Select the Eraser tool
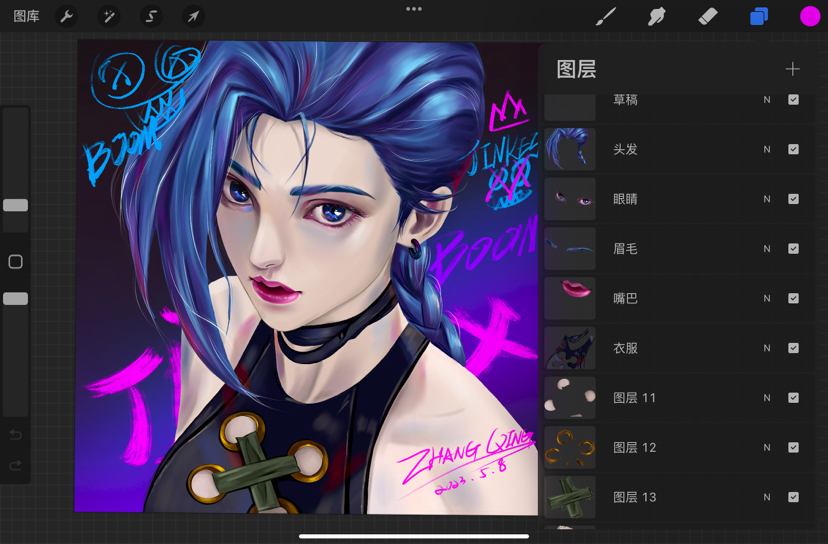Screen dimensions: 828x544 (708, 16)
